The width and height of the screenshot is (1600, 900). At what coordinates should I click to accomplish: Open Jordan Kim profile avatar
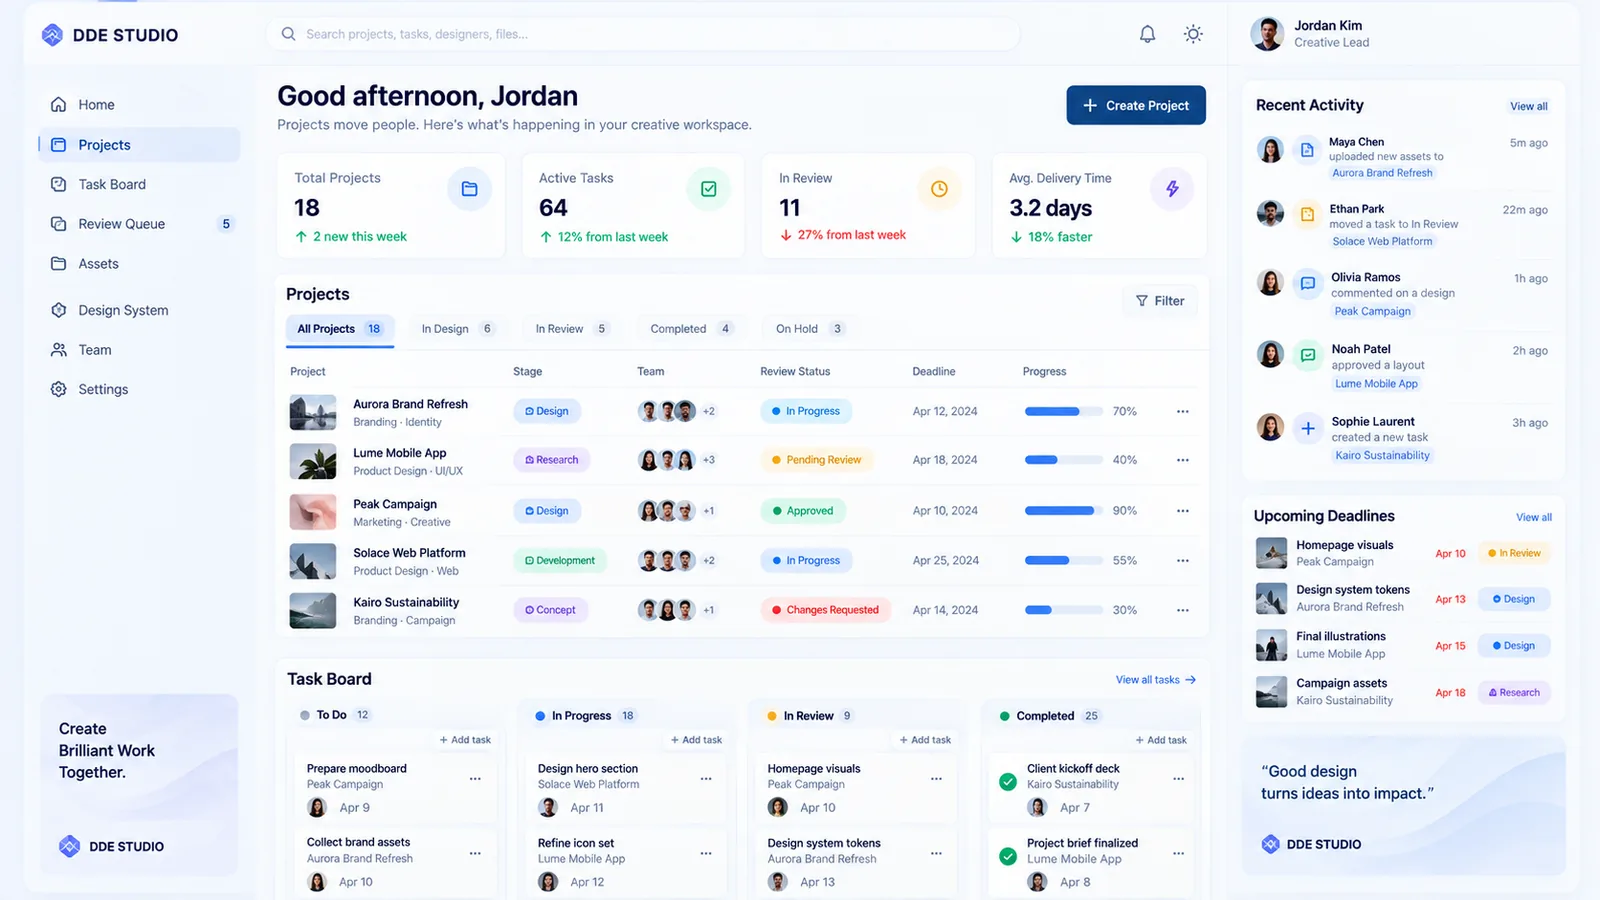coord(1267,34)
